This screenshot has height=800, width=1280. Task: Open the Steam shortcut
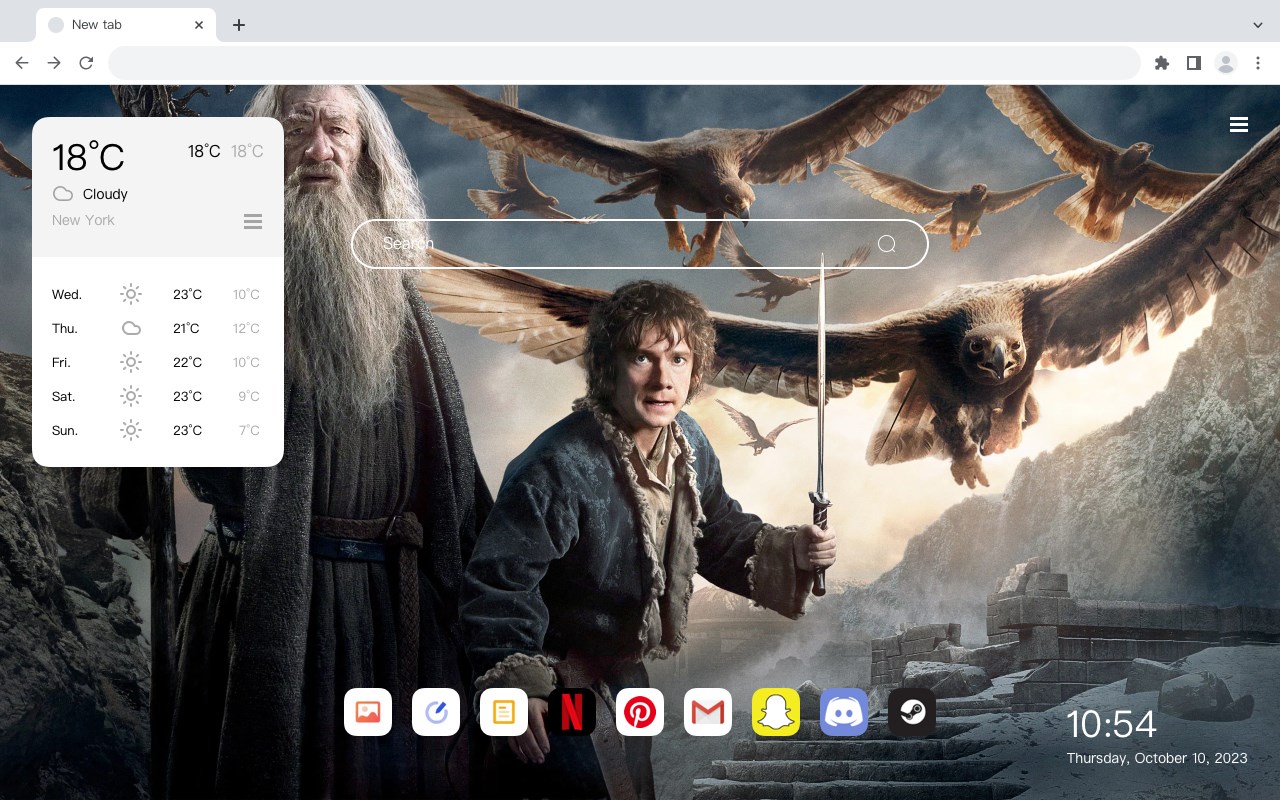pyautogui.click(x=912, y=712)
